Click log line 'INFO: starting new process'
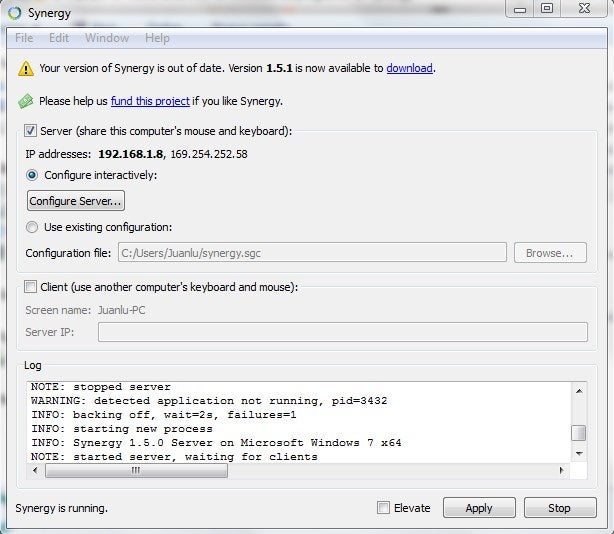The width and height of the screenshot is (614, 534). (122, 429)
